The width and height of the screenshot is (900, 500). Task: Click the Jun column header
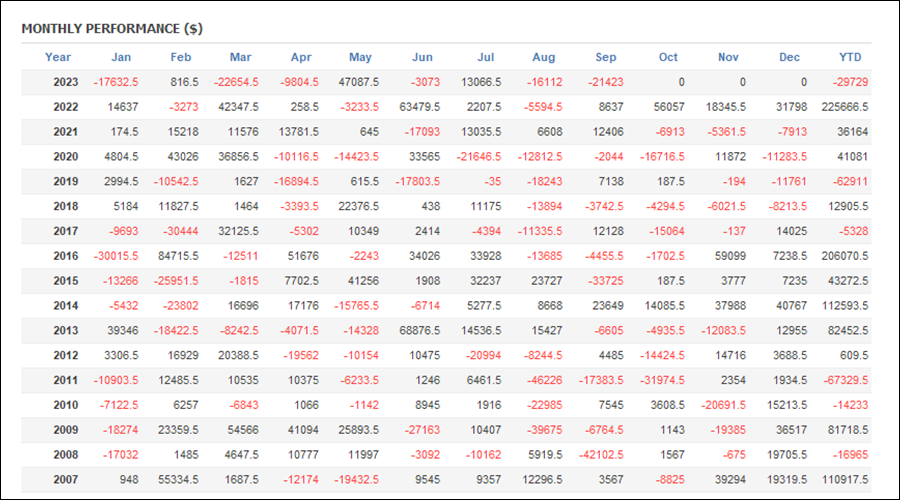click(422, 57)
